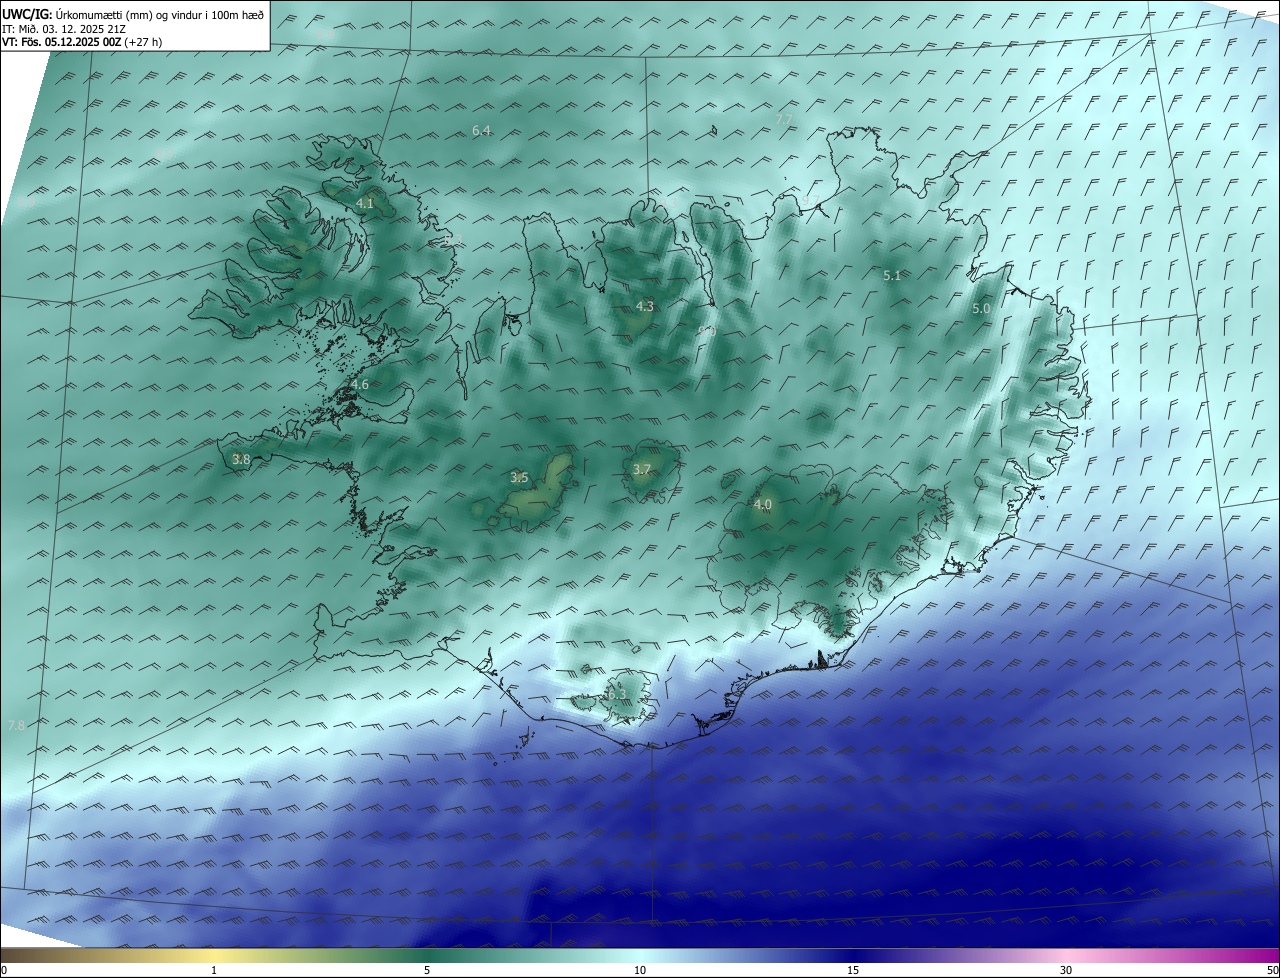
Task: Click the 3.5 value on the glacier
Action: tap(519, 478)
